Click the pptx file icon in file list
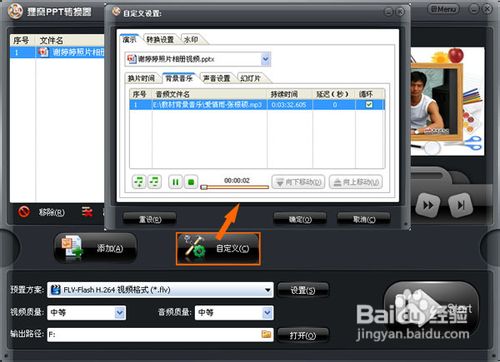500x362 pixels. pos(43,52)
